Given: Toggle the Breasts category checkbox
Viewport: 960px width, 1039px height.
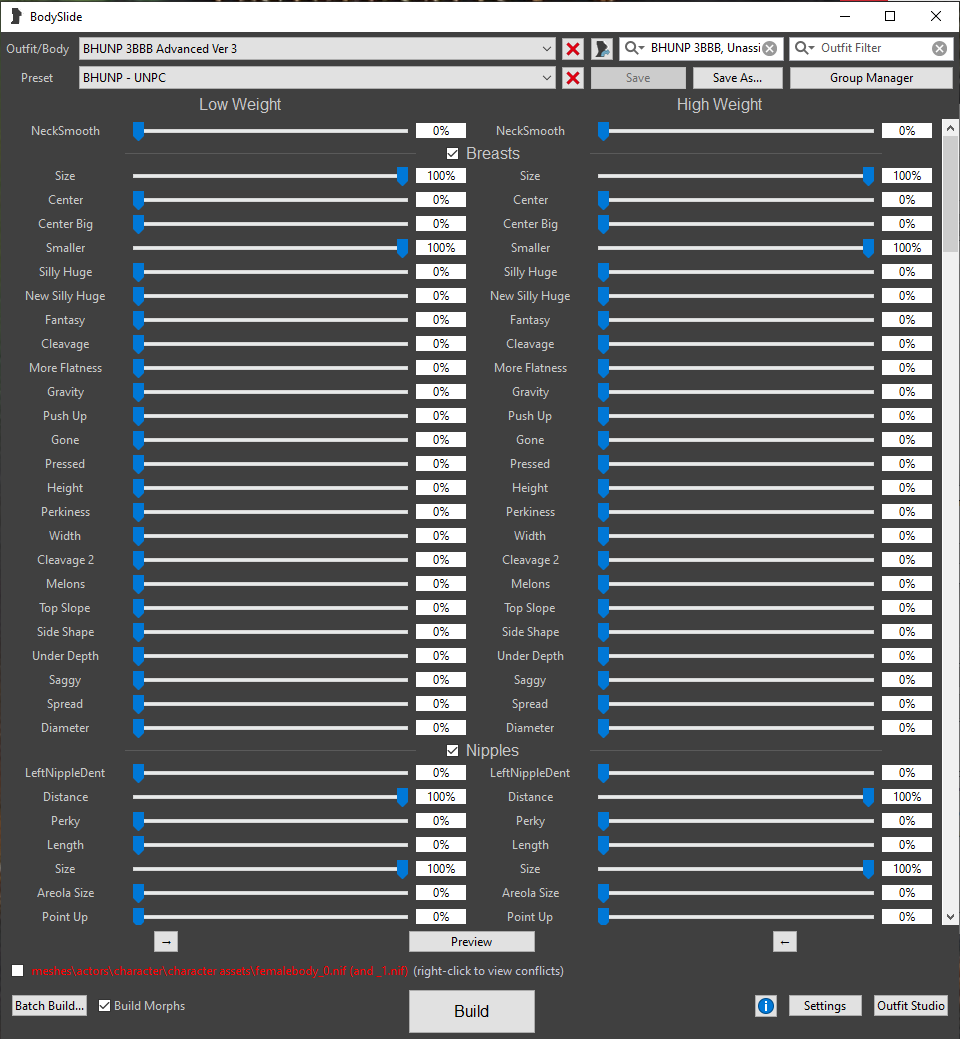Looking at the screenshot, I should tap(453, 154).
